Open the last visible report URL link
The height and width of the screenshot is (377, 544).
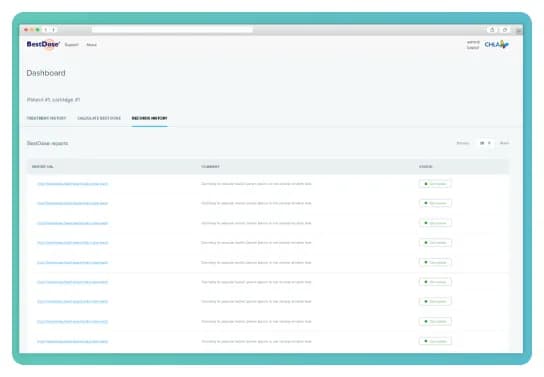[x=73, y=342]
